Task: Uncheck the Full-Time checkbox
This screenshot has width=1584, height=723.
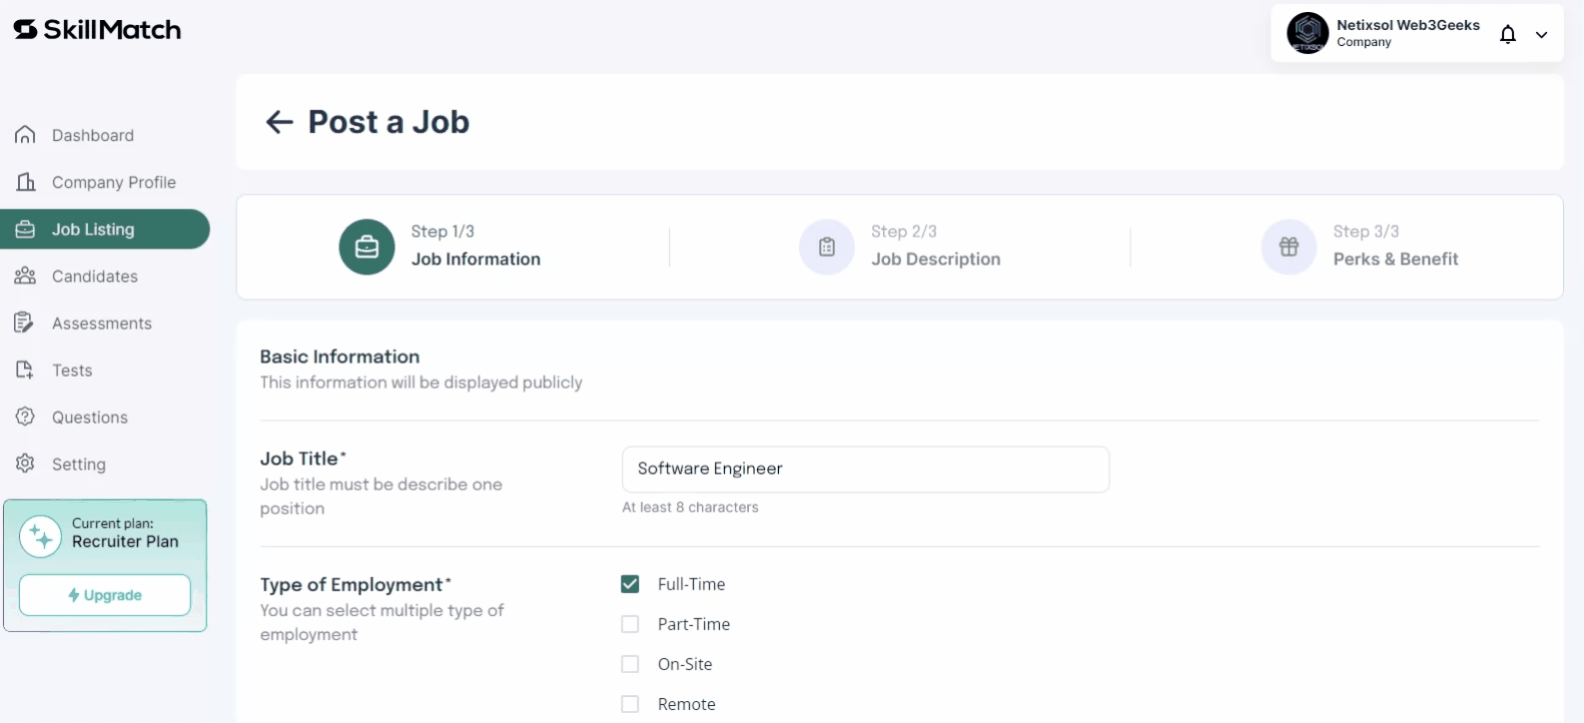Action: point(630,584)
